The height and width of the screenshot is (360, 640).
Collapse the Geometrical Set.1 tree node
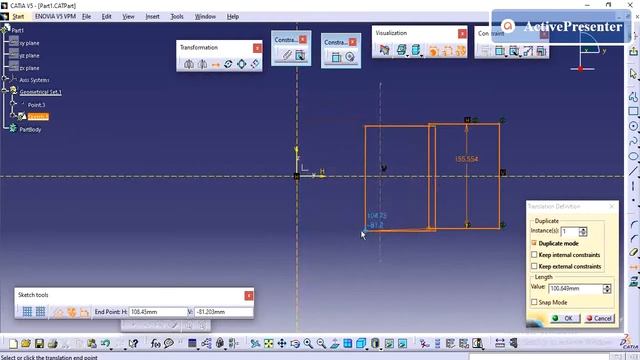point(5,90)
